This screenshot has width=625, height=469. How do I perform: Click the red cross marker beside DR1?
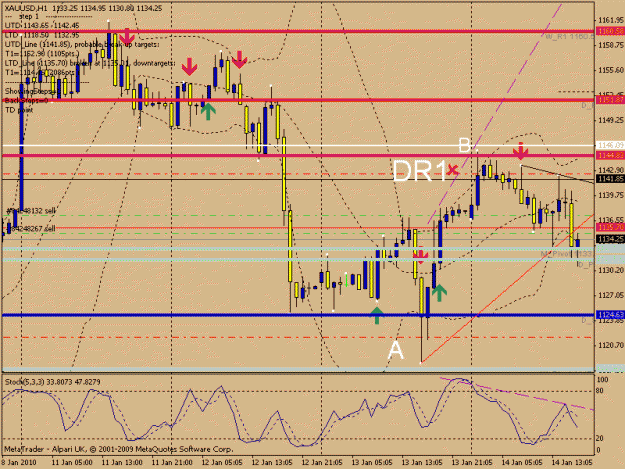click(x=452, y=170)
